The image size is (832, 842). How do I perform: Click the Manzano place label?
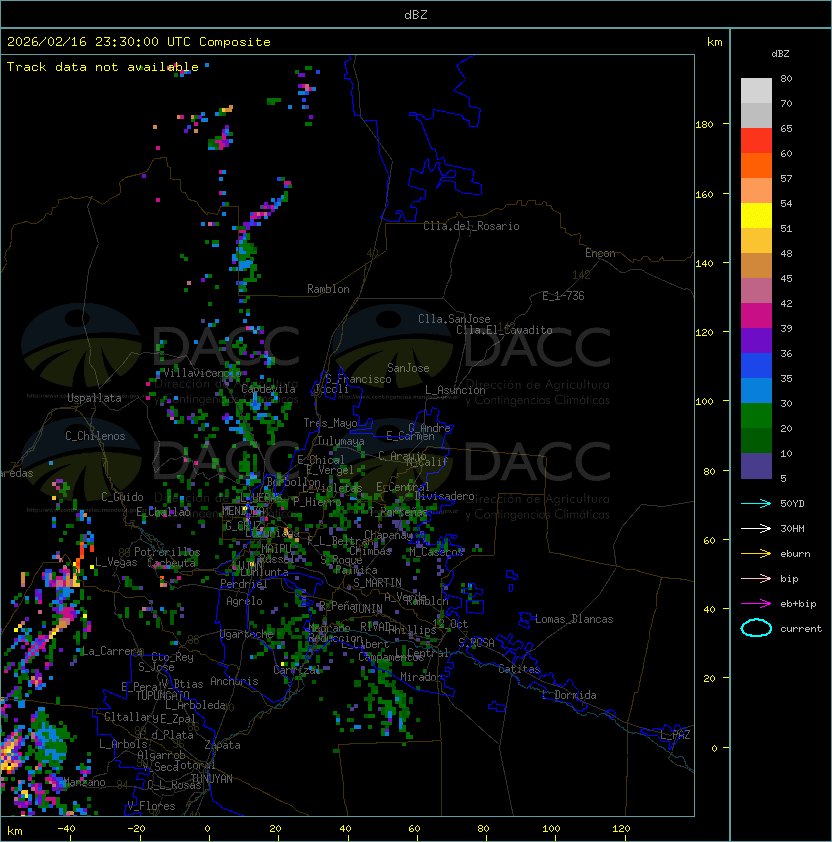coord(85,782)
